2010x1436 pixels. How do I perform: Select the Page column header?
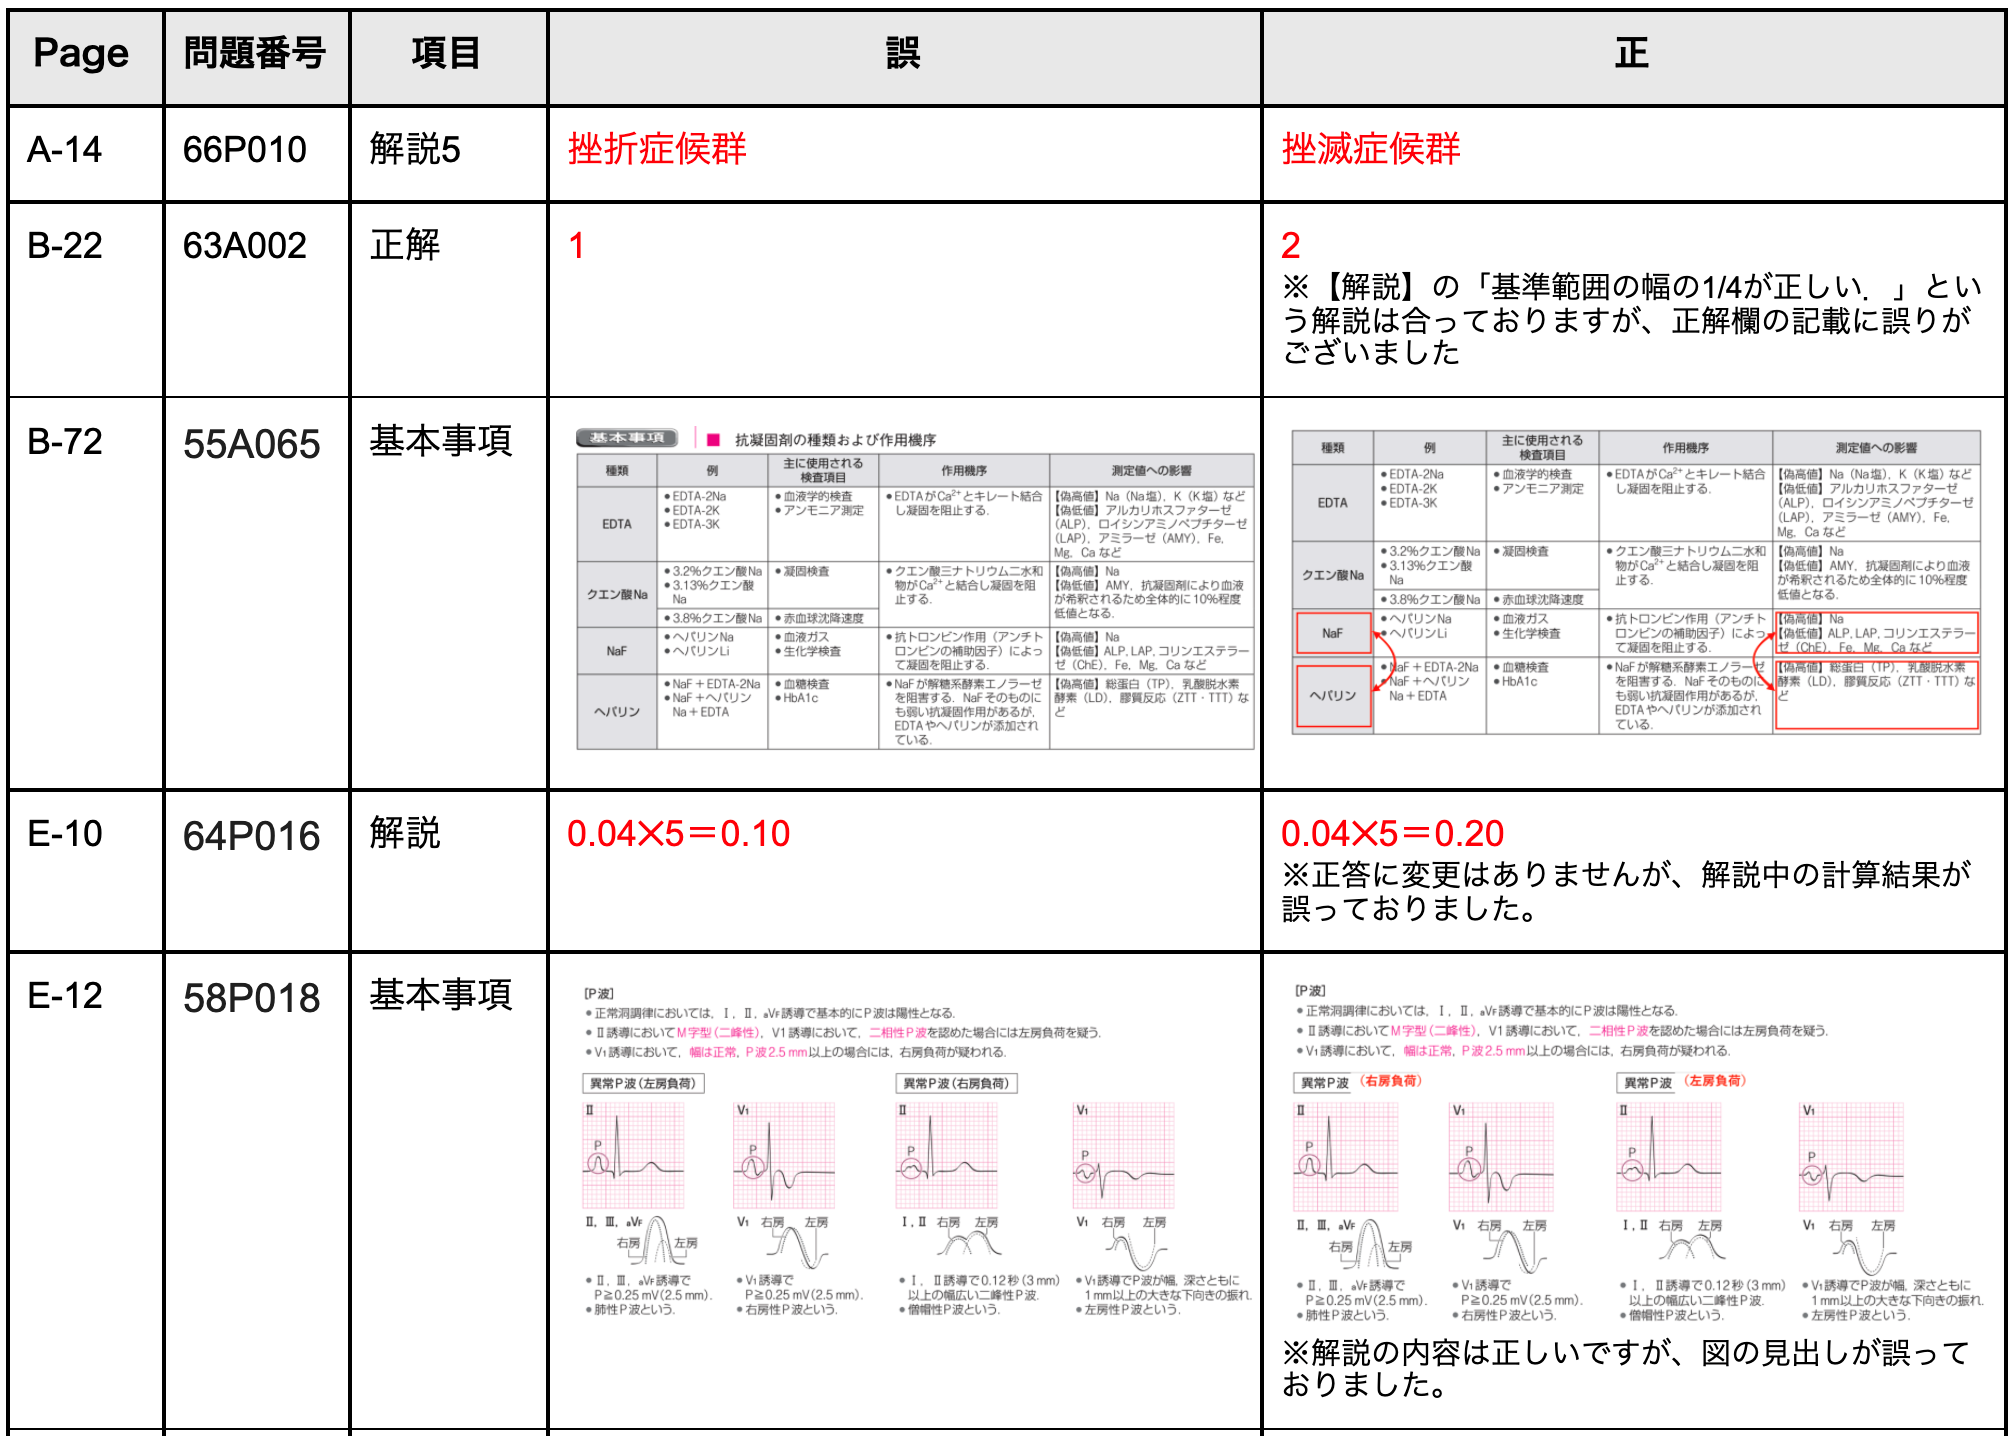click(85, 56)
